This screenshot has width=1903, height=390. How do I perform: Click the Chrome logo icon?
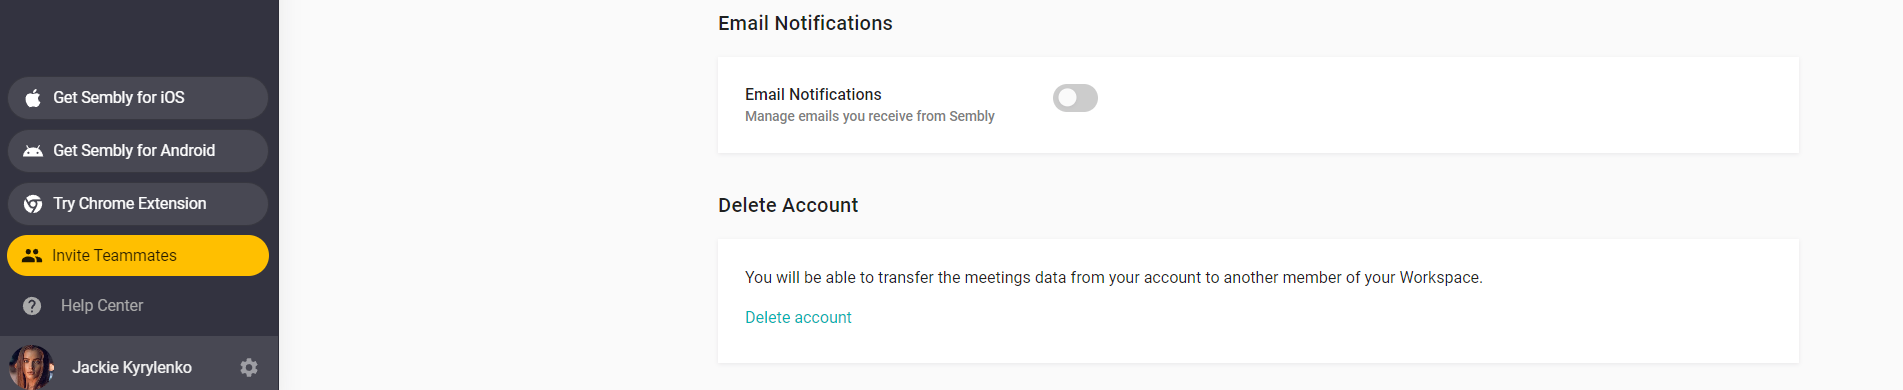point(33,204)
